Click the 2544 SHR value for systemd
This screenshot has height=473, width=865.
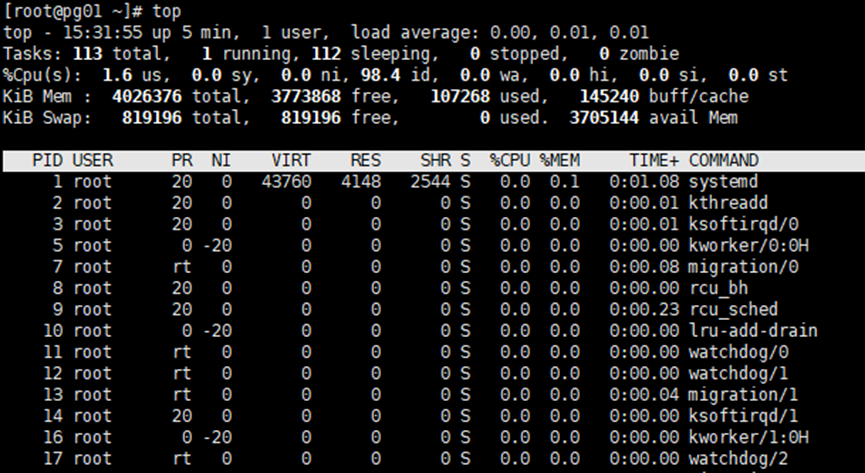point(431,182)
